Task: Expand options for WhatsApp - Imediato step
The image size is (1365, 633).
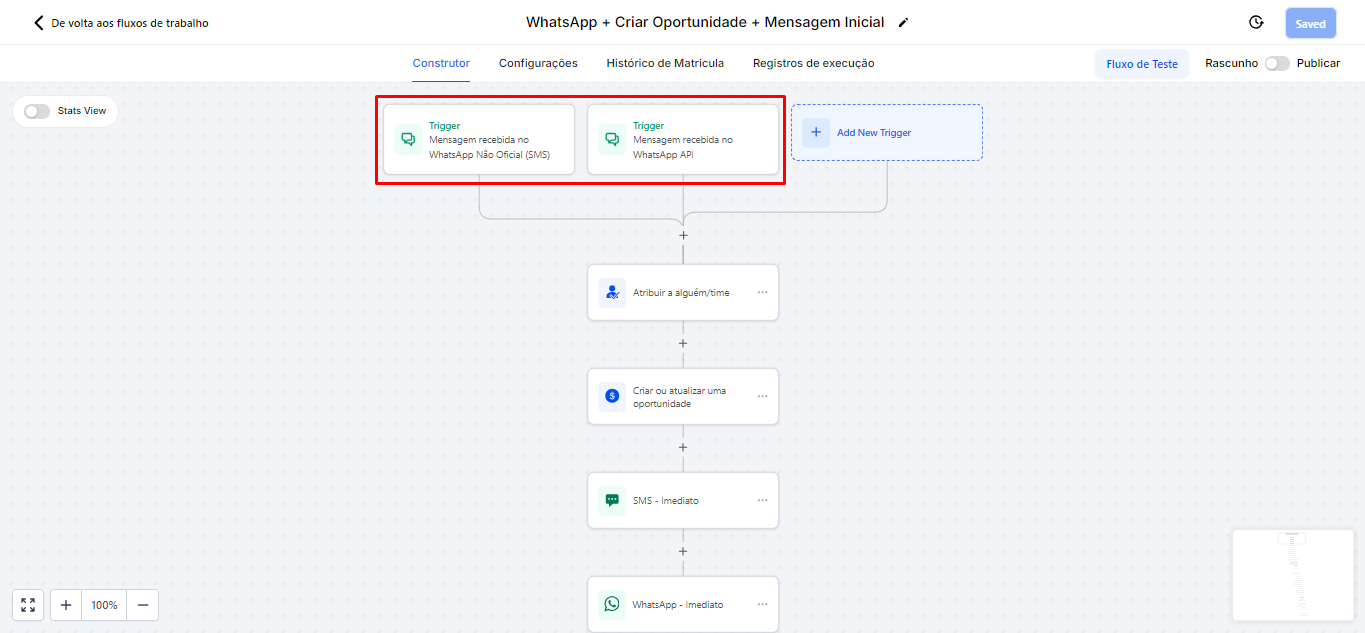Action: pos(762,604)
